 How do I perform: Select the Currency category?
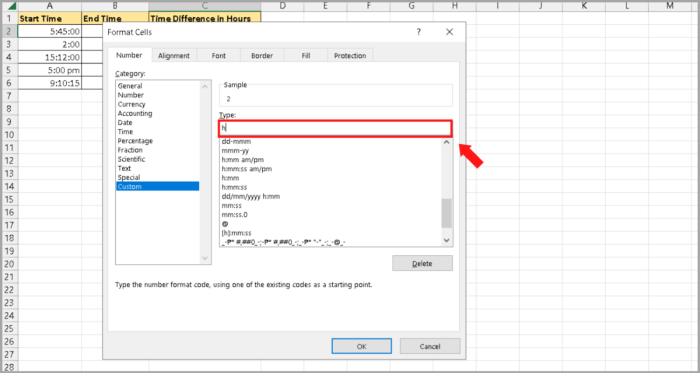tap(157, 104)
